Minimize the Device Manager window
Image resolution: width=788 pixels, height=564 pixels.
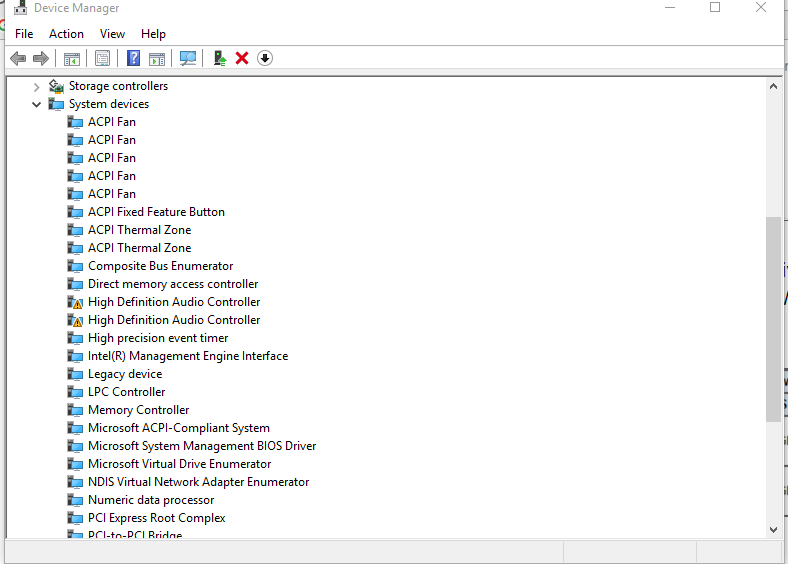[x=670, y=8]
